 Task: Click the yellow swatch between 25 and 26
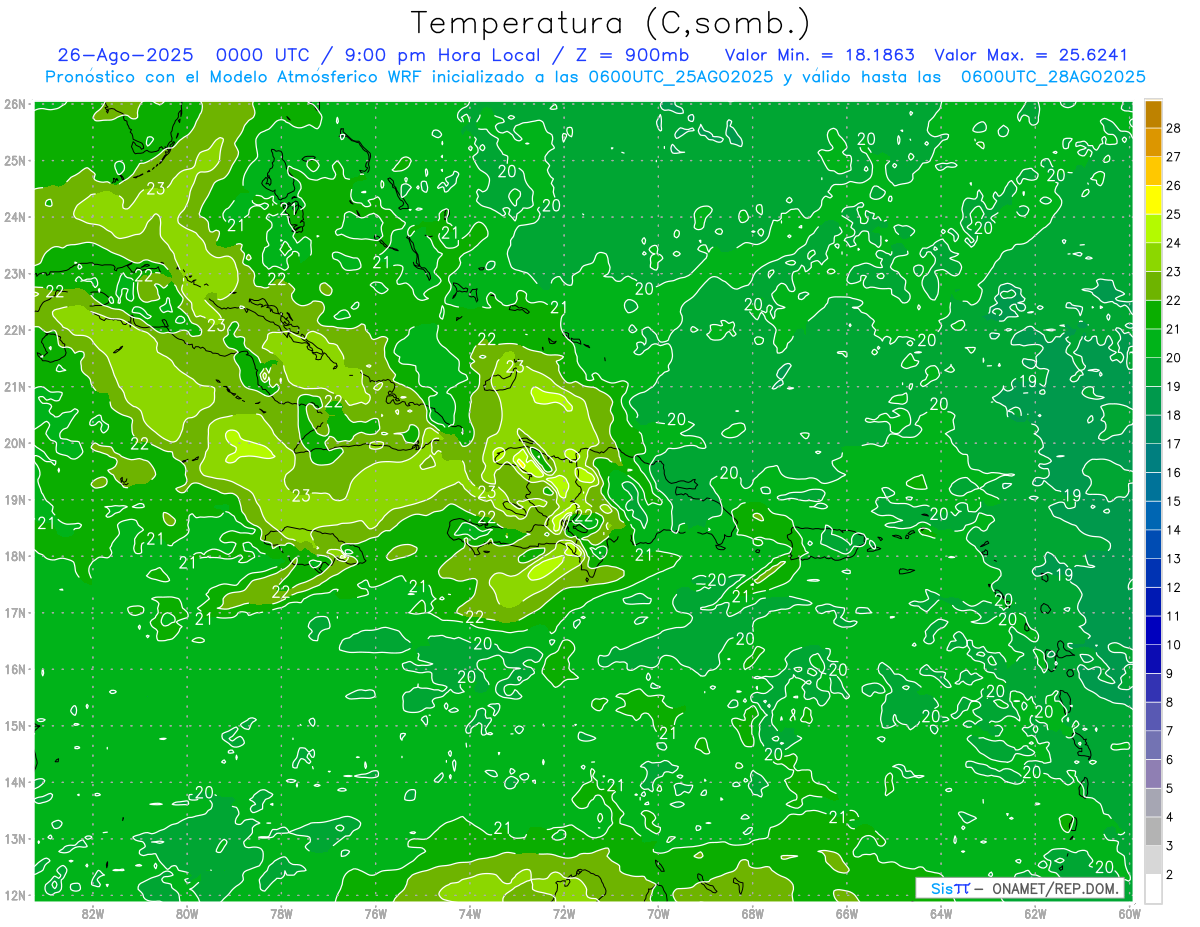[1153, 200]
